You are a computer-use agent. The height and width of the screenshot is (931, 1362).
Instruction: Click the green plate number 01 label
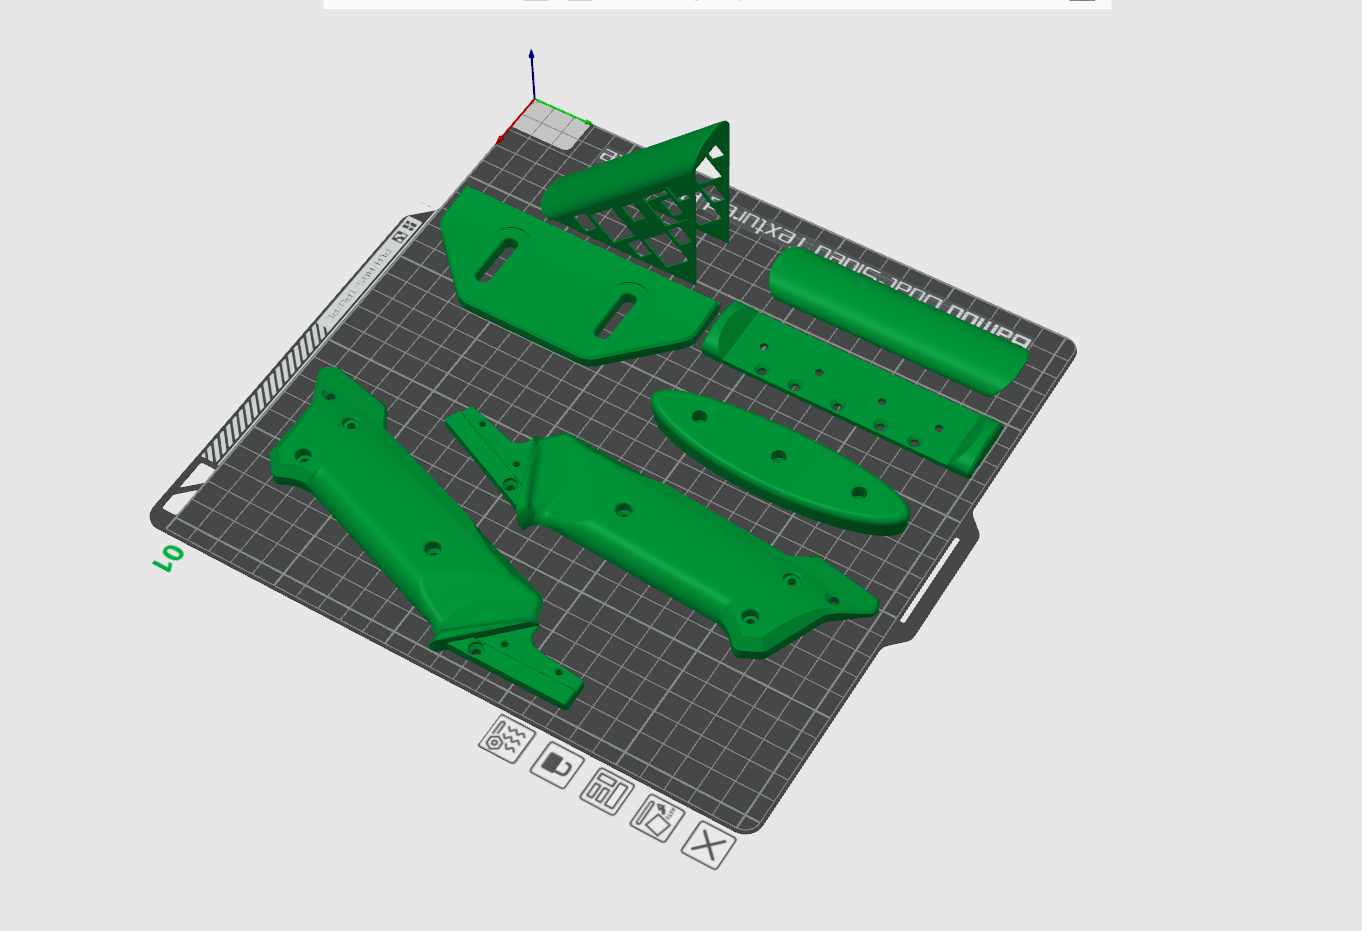(169, 557)
